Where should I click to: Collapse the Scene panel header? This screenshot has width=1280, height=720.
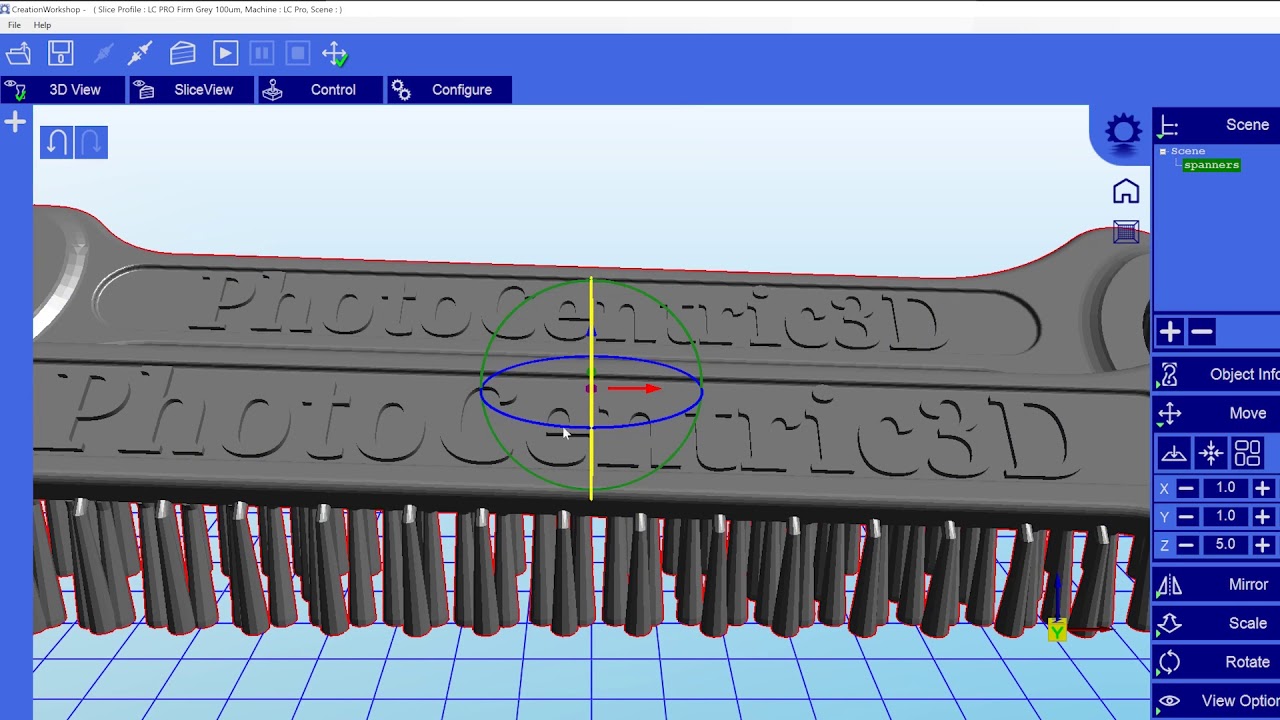pyautogui.click(x=1217, y=125)
